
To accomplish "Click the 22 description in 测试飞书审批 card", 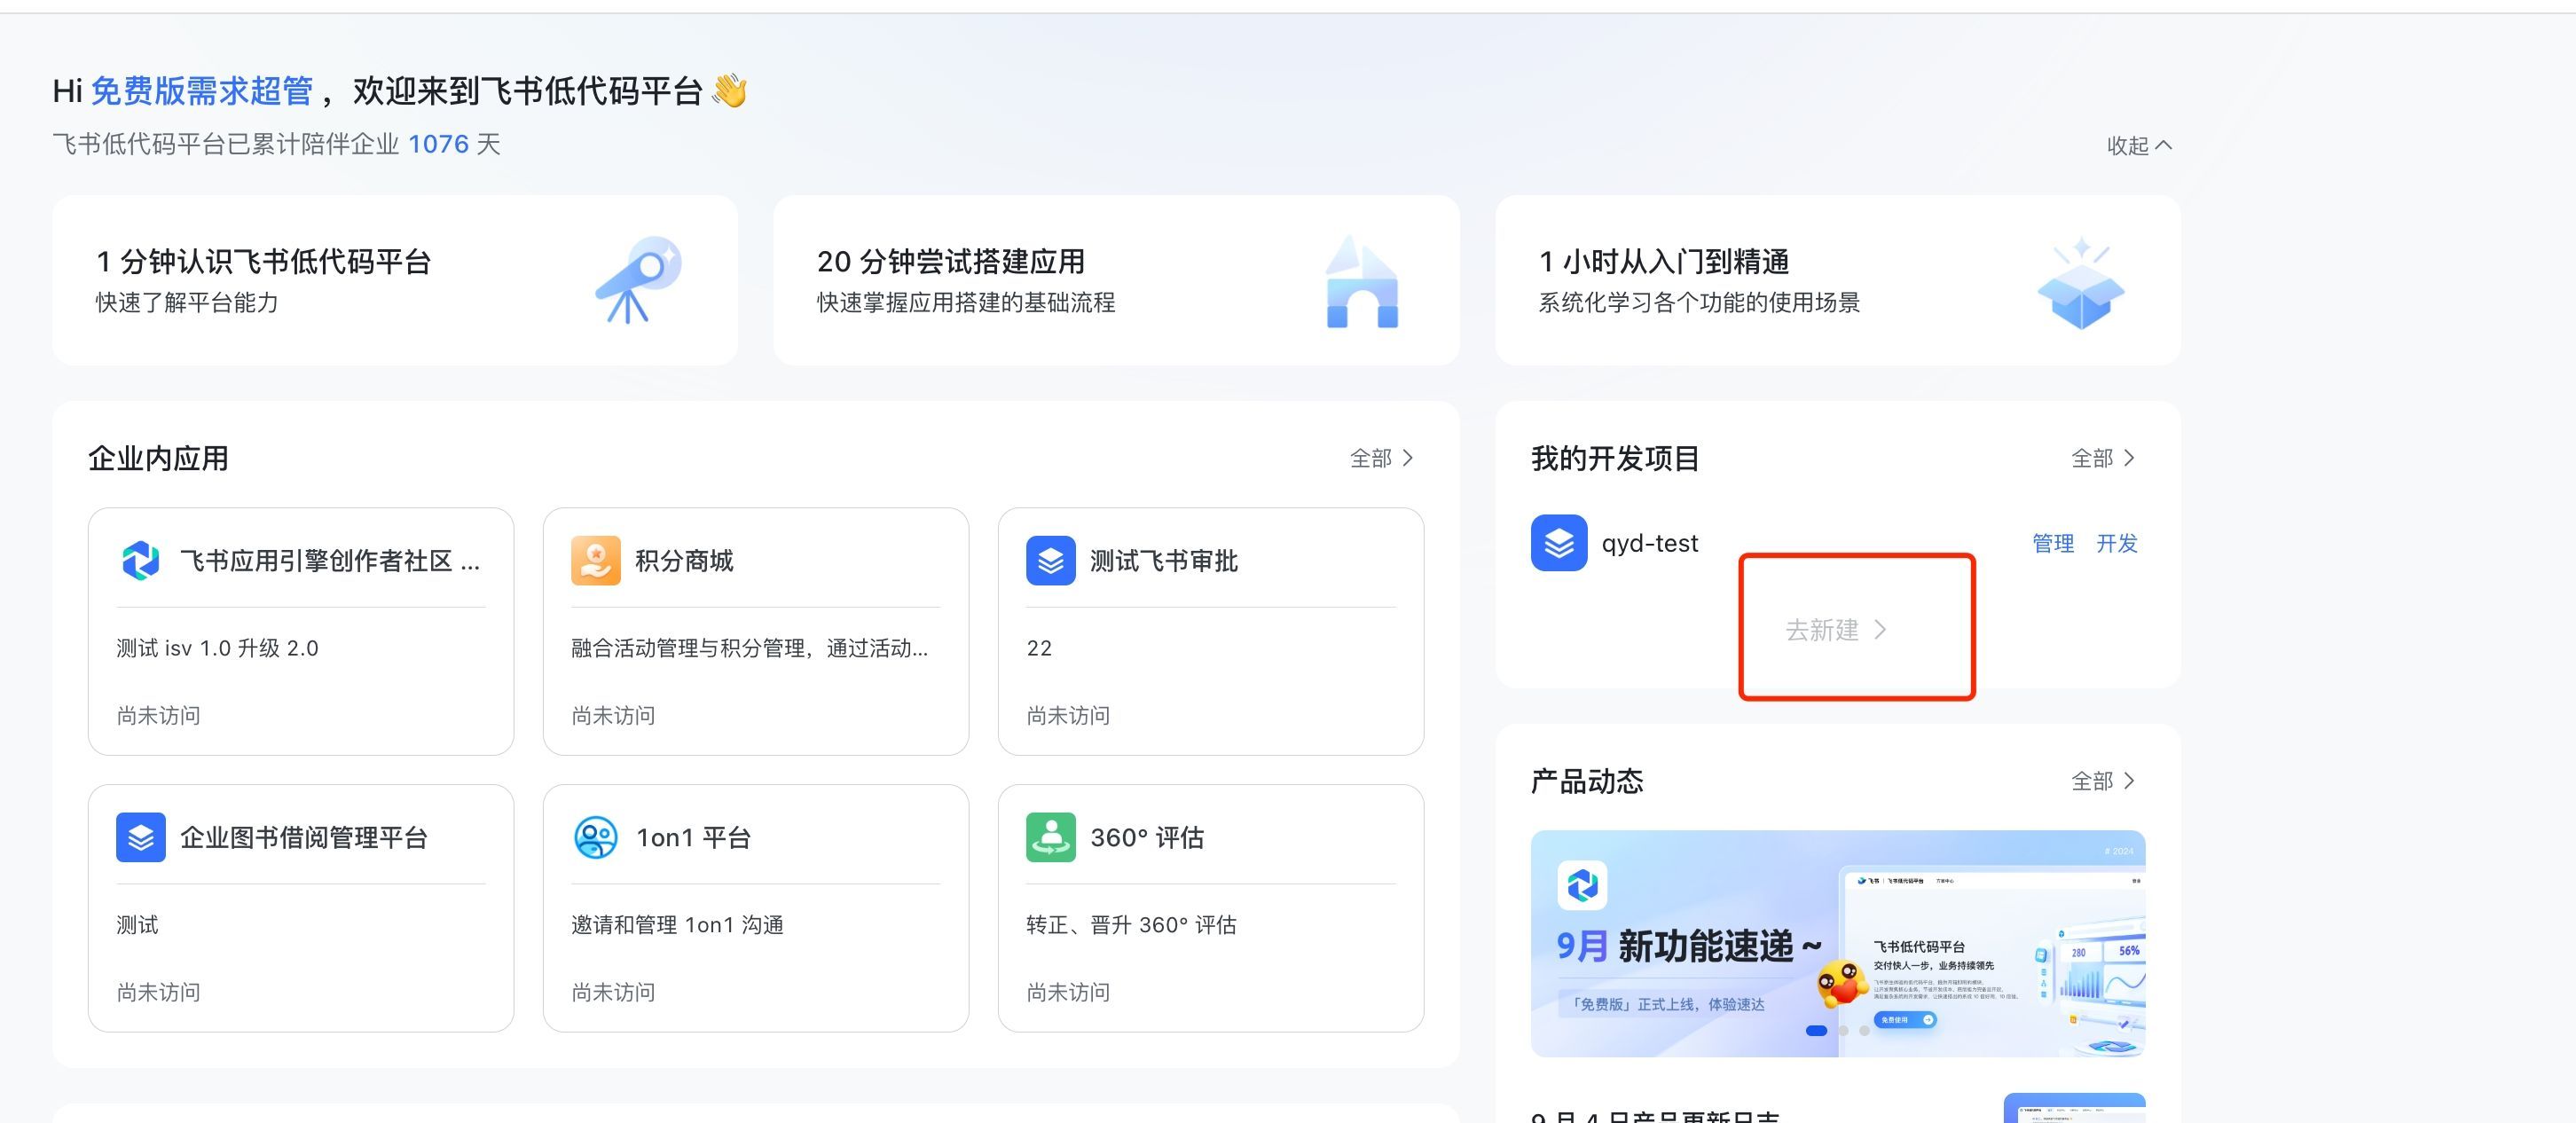I will click(x=1039, y=648).
